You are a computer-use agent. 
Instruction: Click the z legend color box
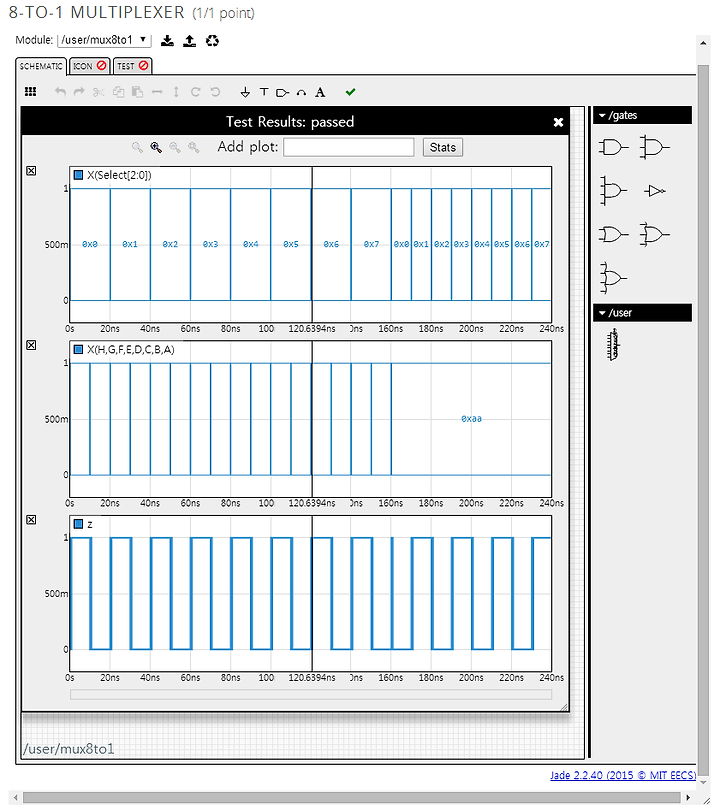tap(79, 524)
